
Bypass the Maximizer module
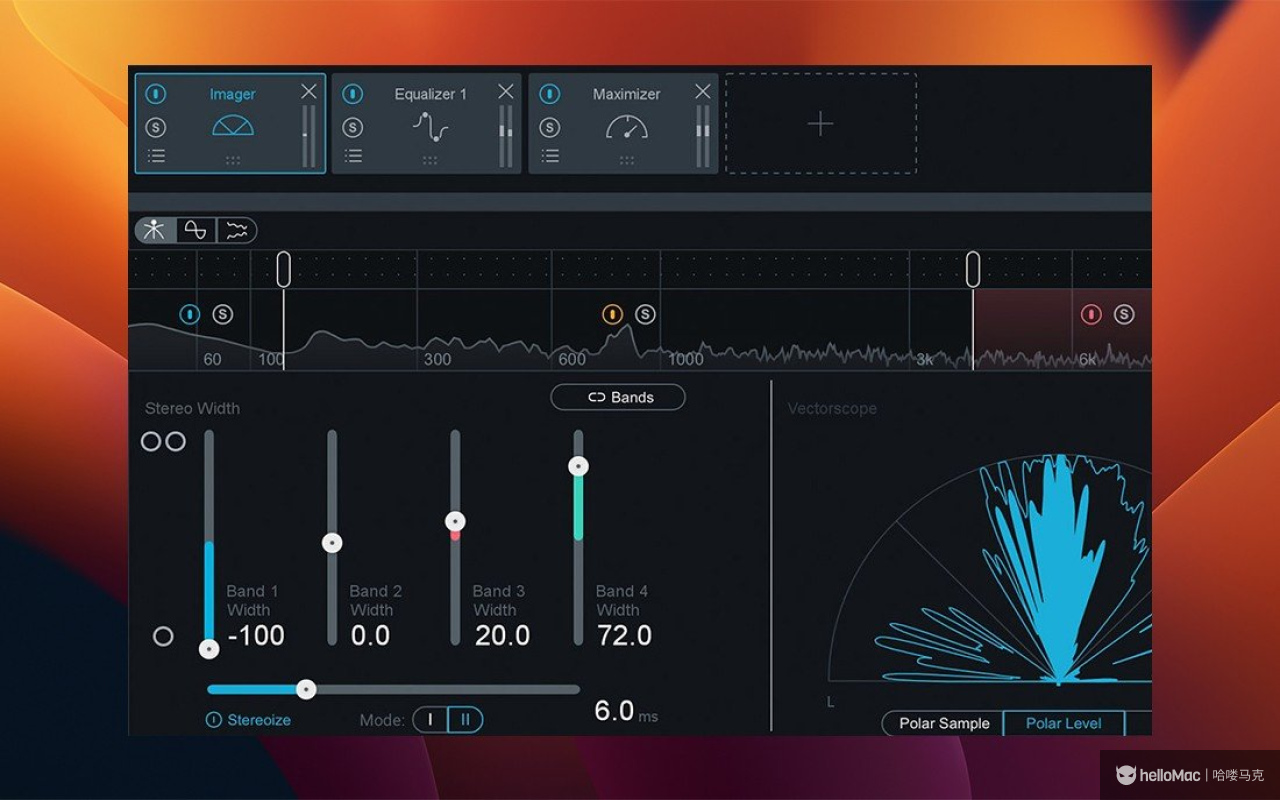(550, 94)
